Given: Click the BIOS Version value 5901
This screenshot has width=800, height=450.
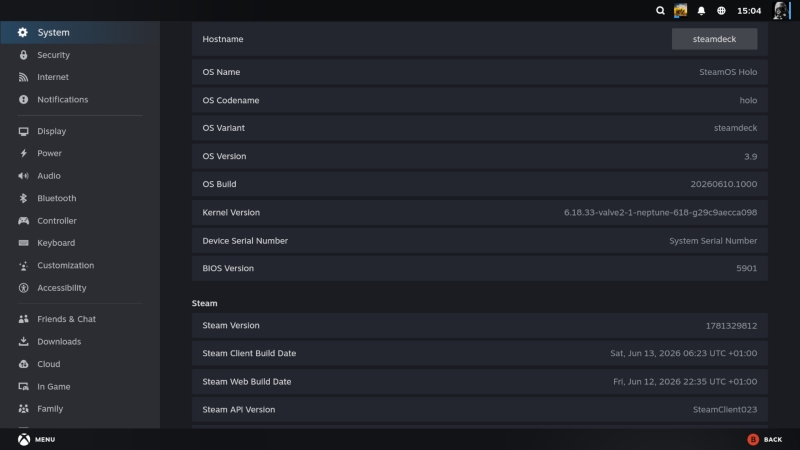Looking at the screenshot, I should point(747,268).
